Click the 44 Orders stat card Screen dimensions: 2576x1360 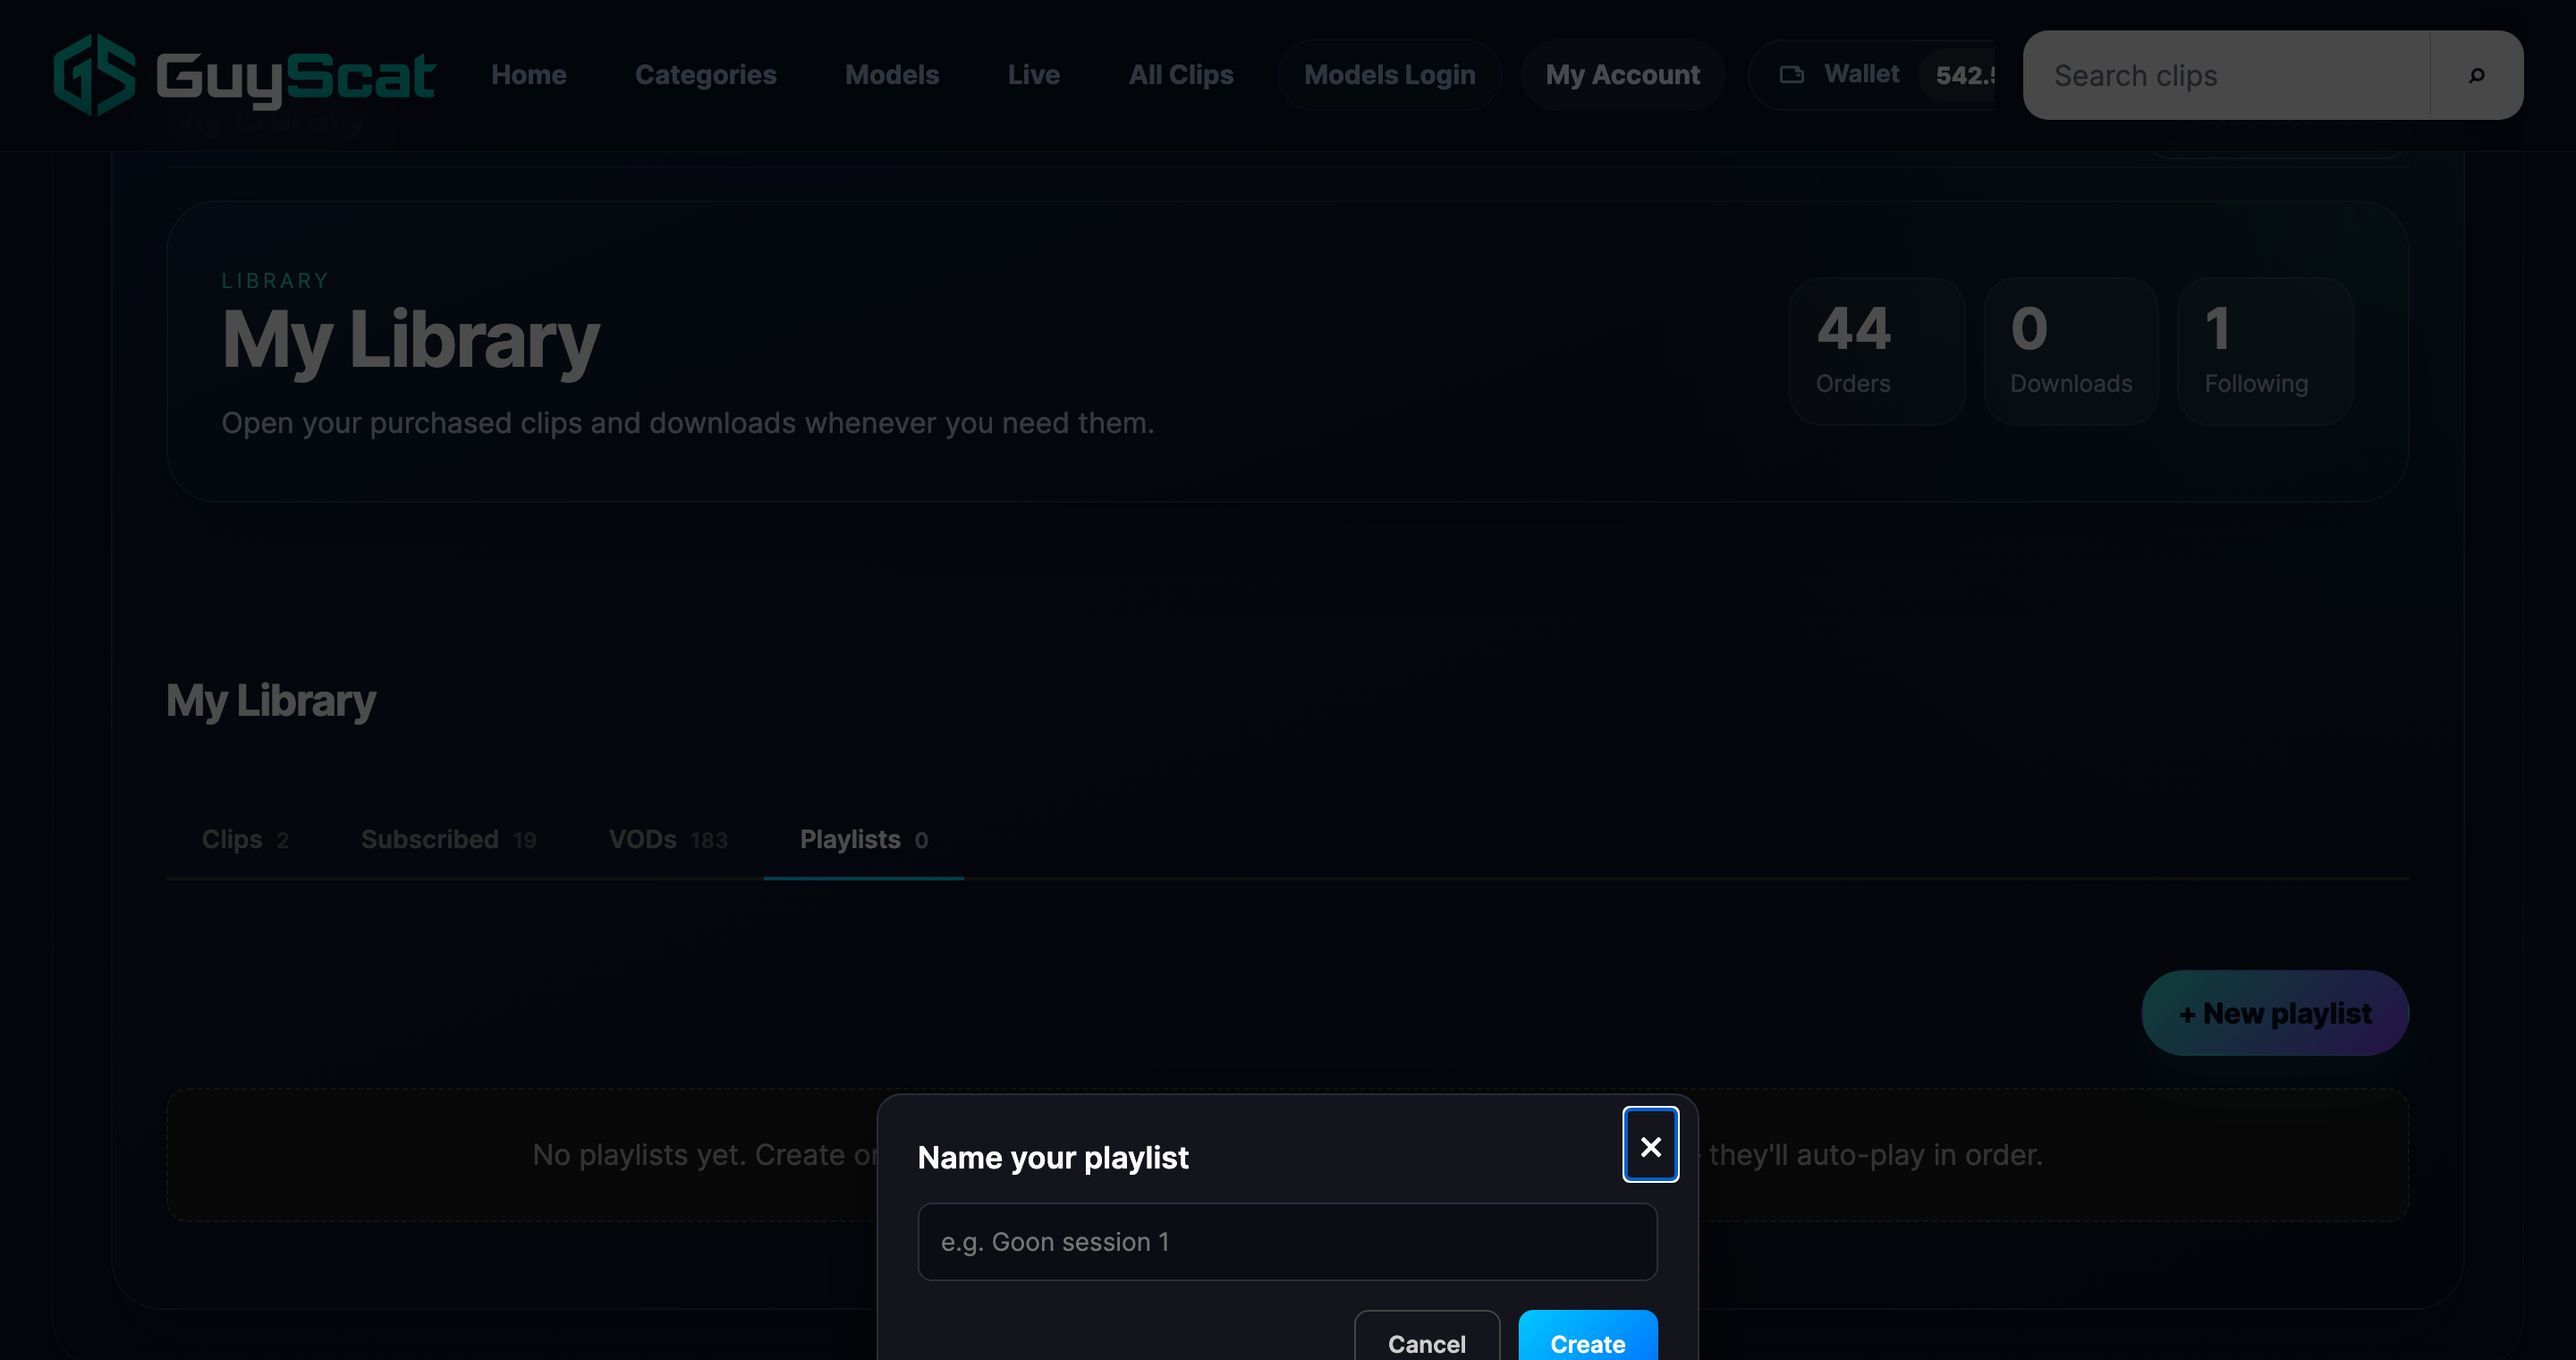(x=1877, y=351)
